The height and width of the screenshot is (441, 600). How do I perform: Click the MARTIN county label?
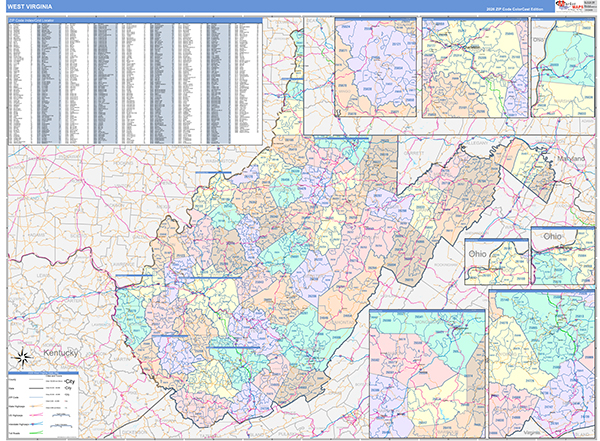[121, 359]
